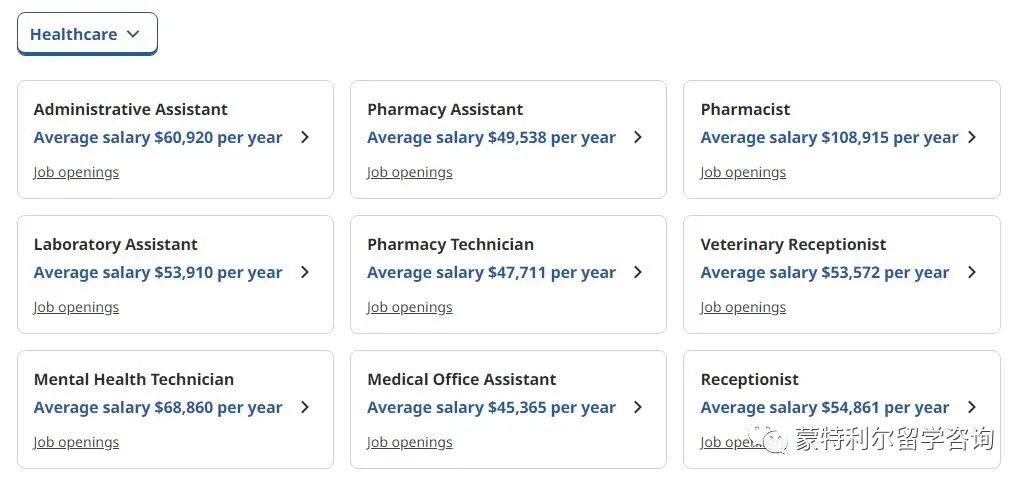Click chevron arrow beside Medical Office Assistant salary

[638, 407]
